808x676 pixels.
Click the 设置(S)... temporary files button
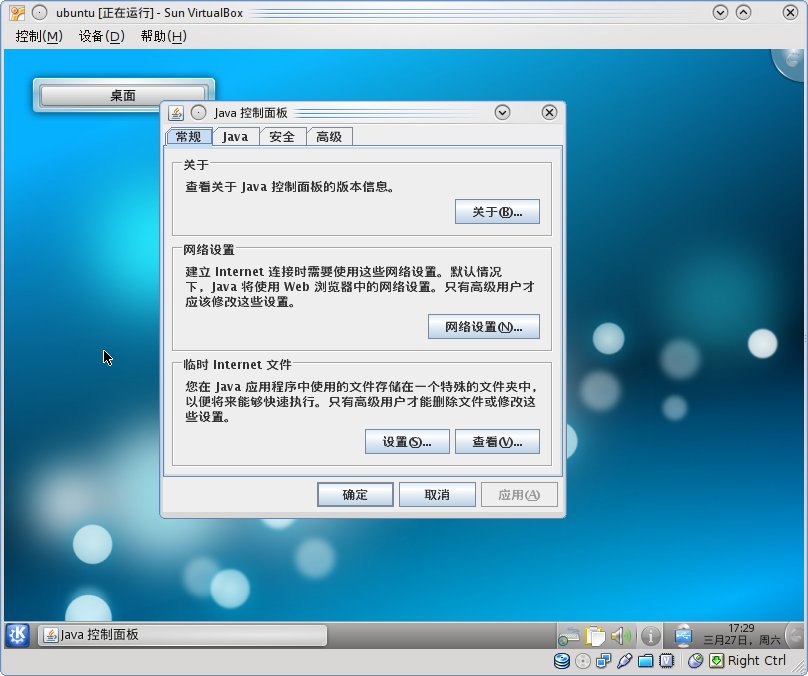(x=407, y=442)
